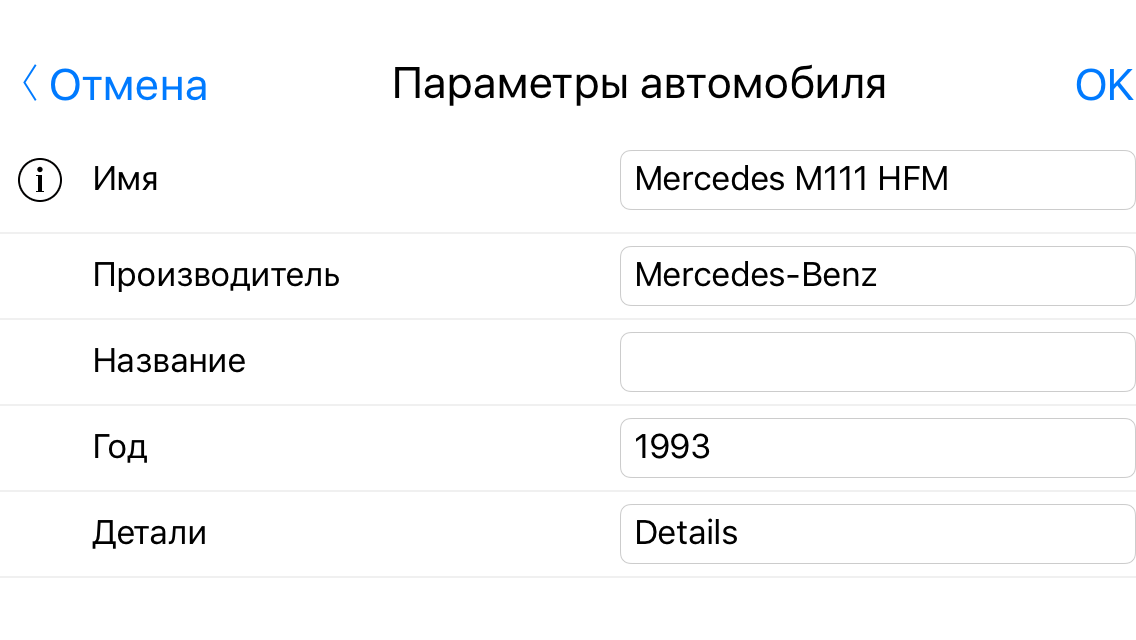
Task: Cancel editing via the Отмена button
Action: tap(128, 85)
